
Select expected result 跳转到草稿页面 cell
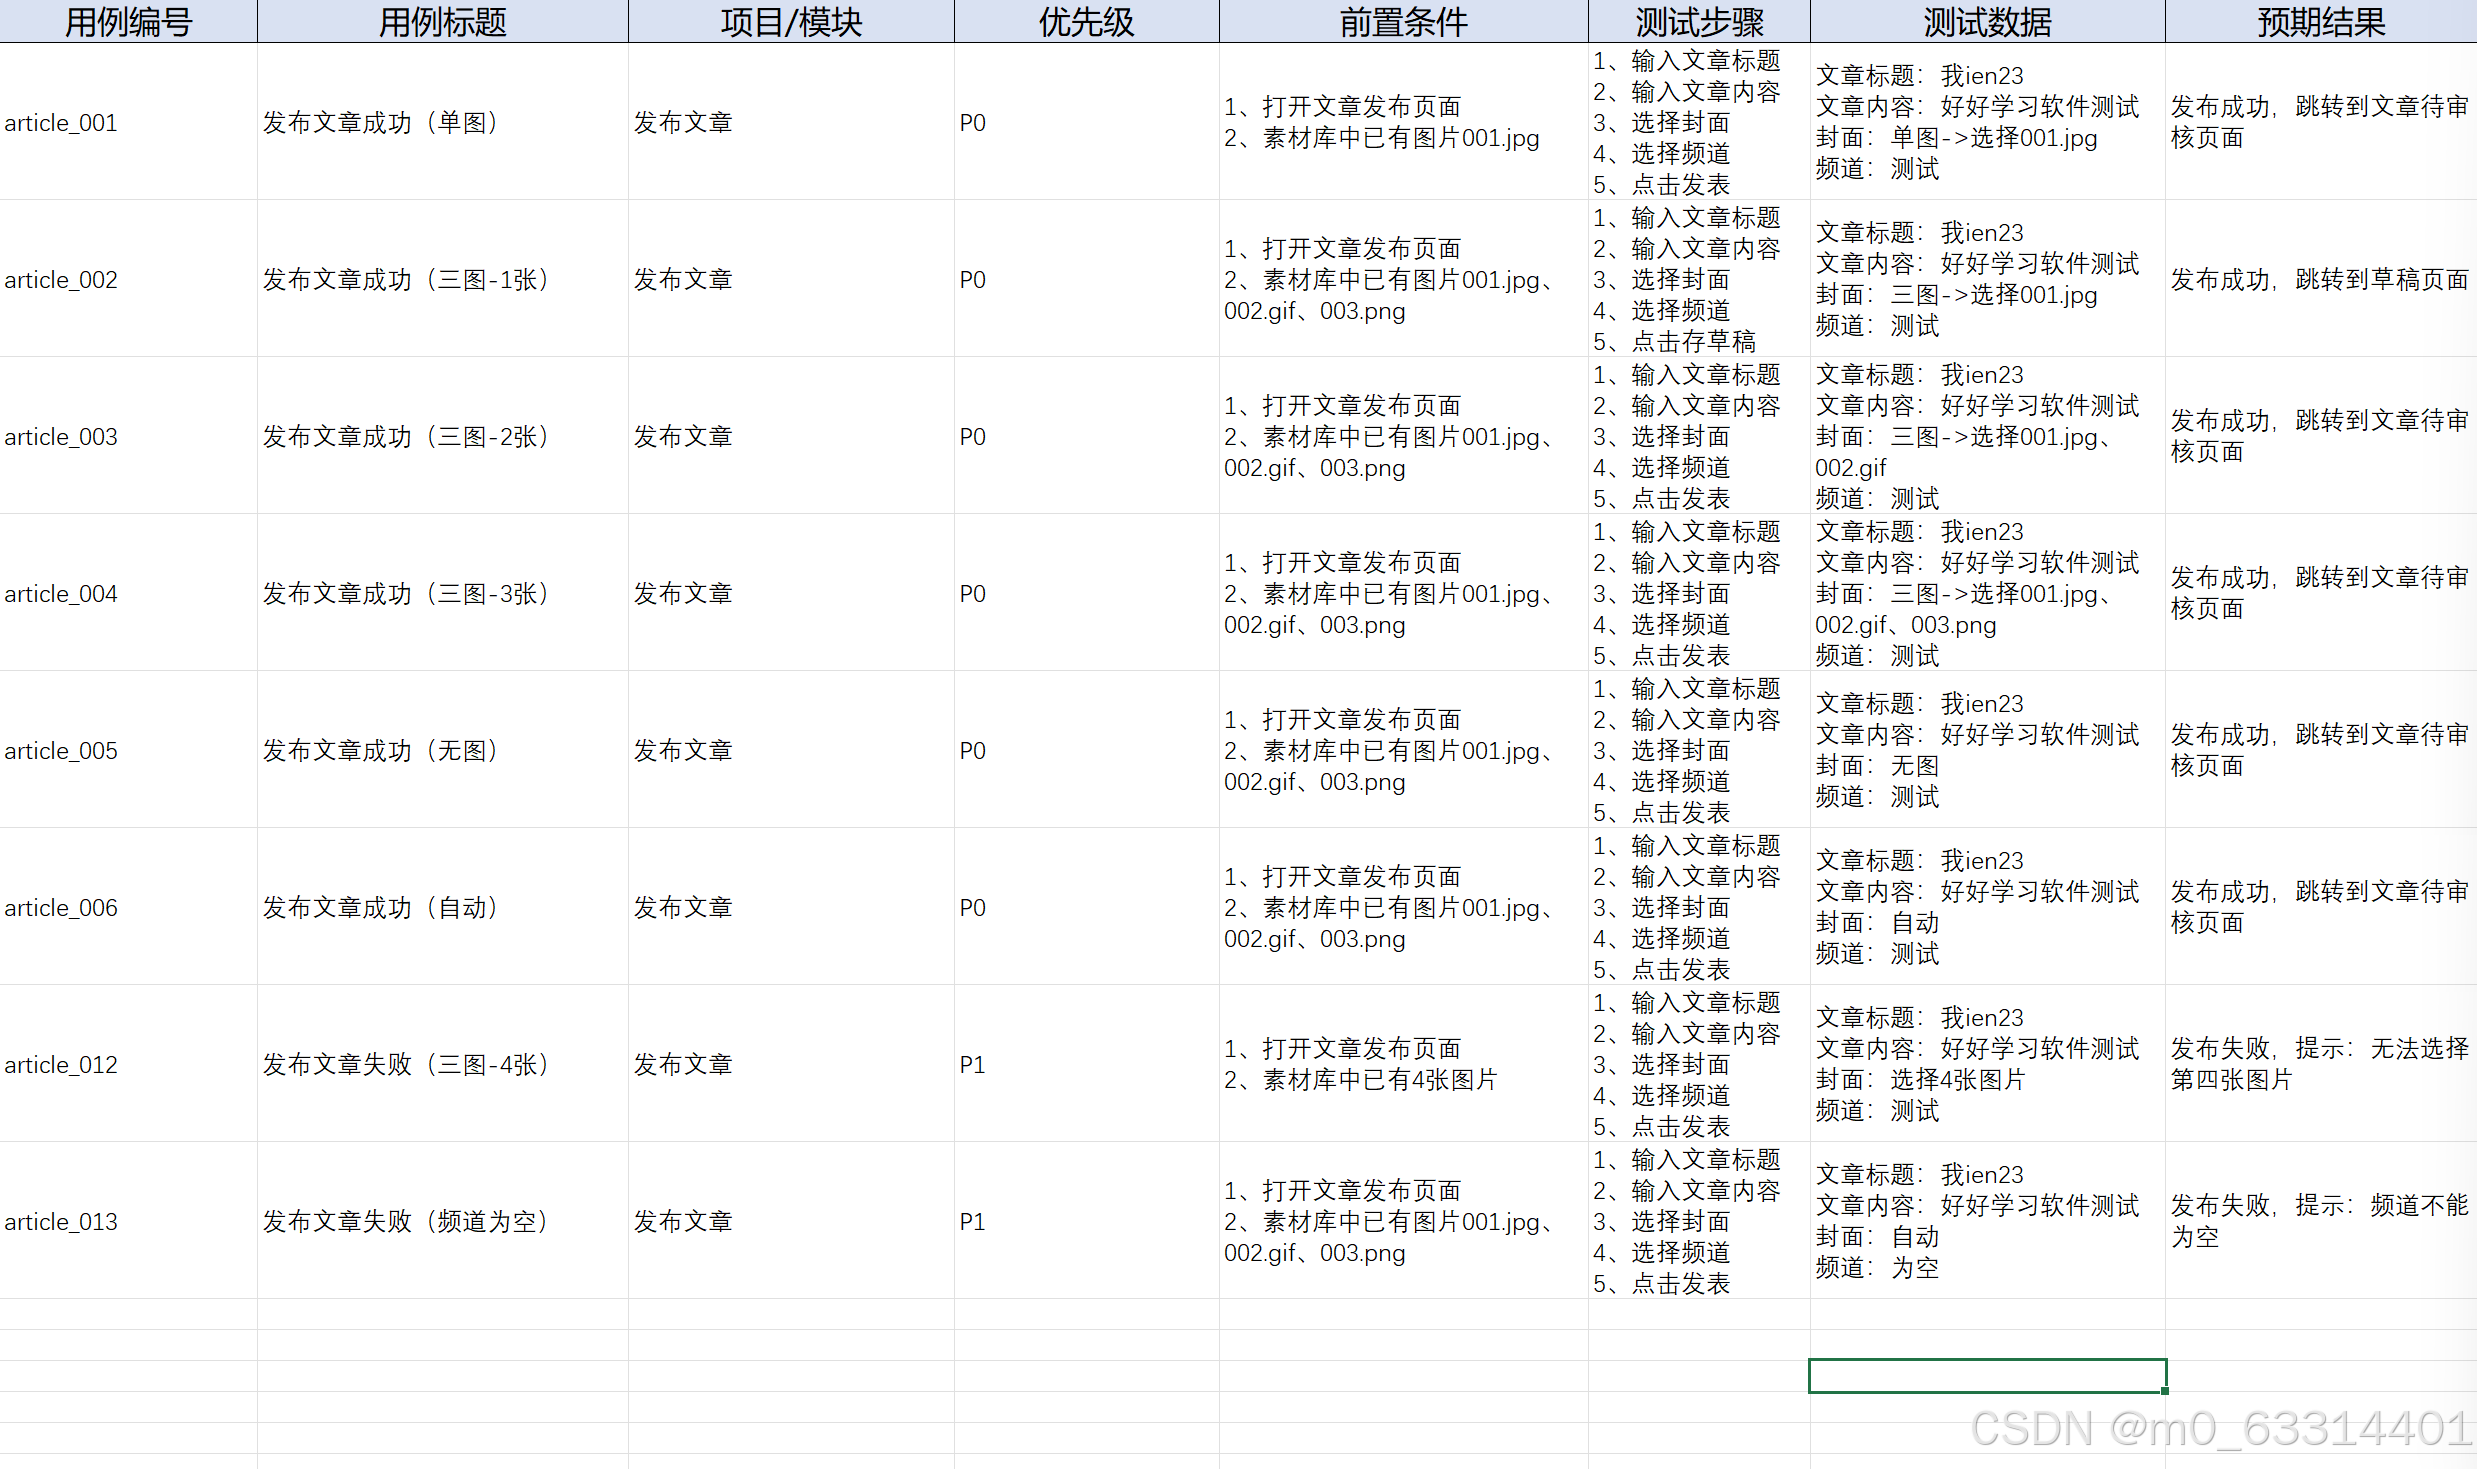coord(2320,279)
